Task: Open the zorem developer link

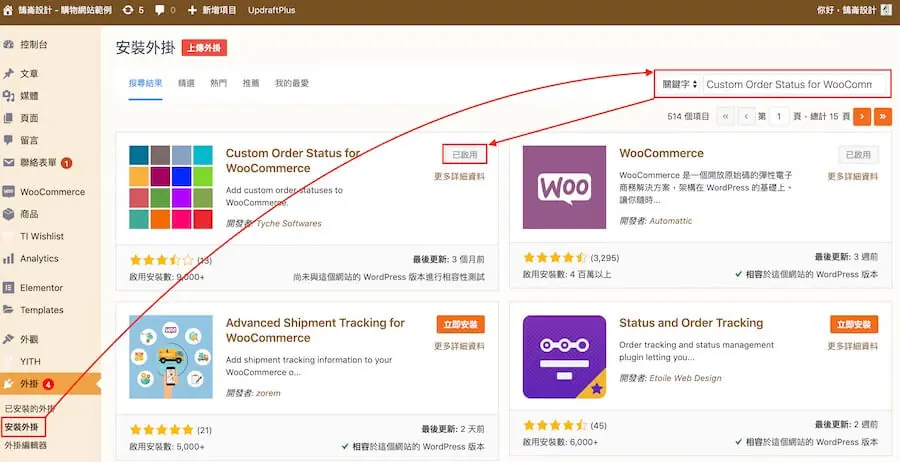Action: point(268,393)
